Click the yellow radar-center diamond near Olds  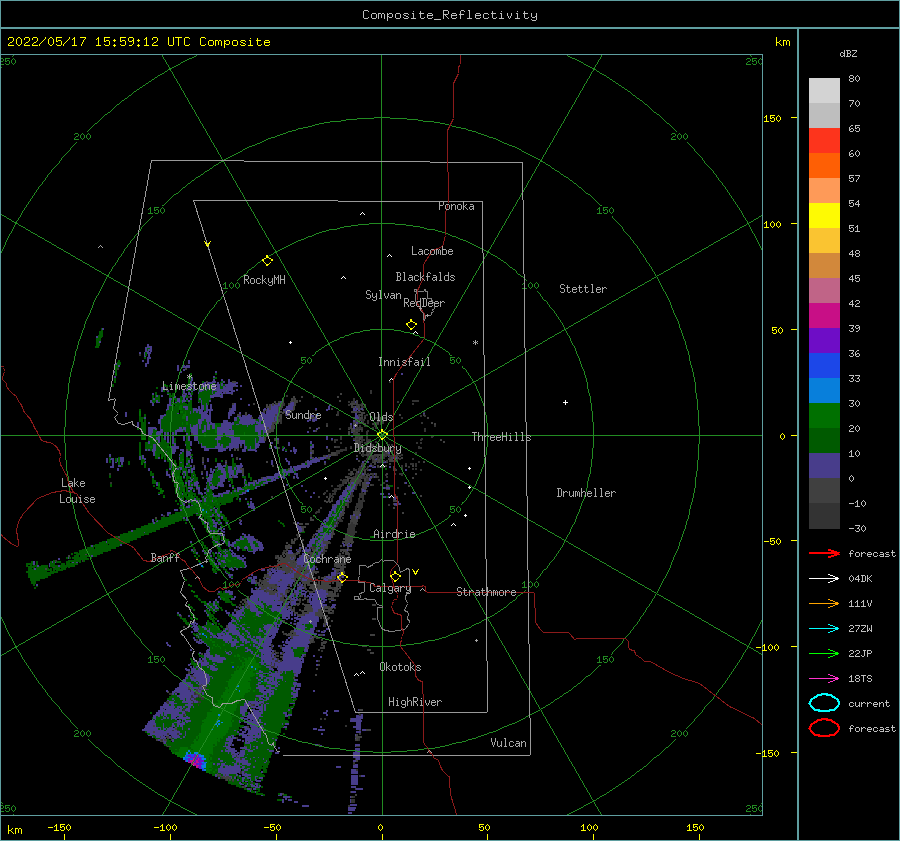382,435
